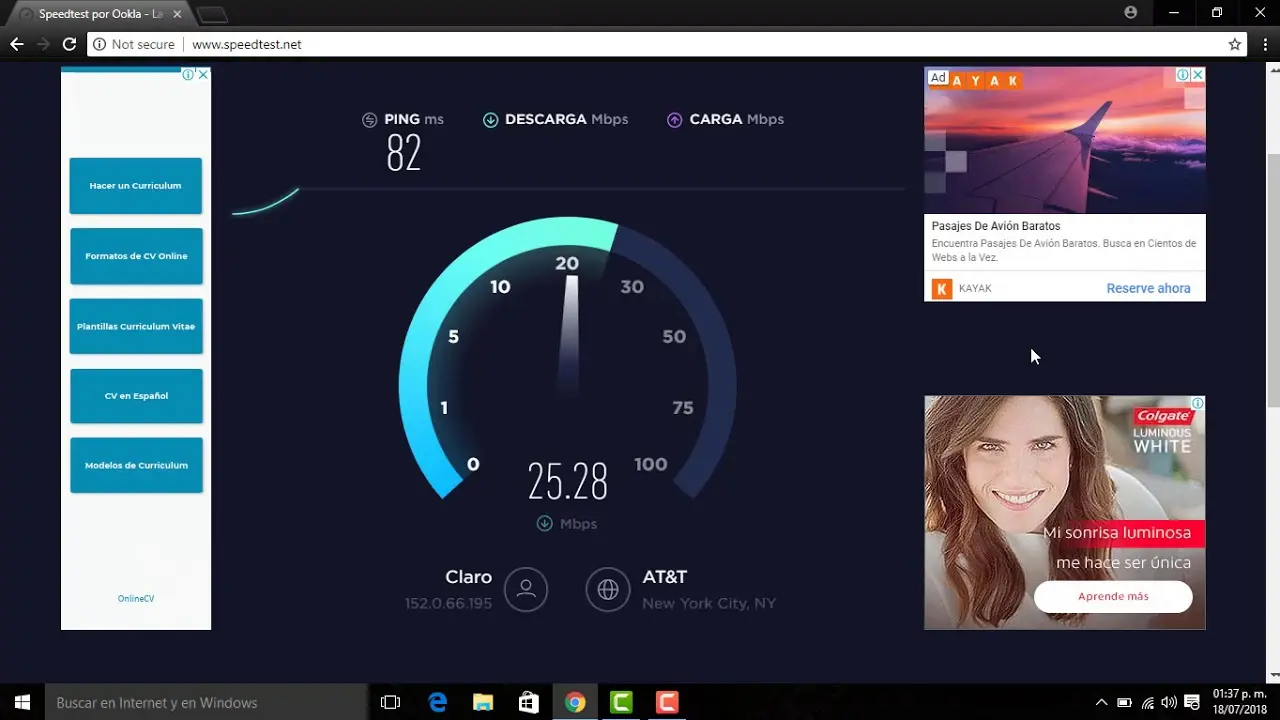Reload the Speedtest page
The width and height of the screenshot is (1280, 720).
[69, 44]
